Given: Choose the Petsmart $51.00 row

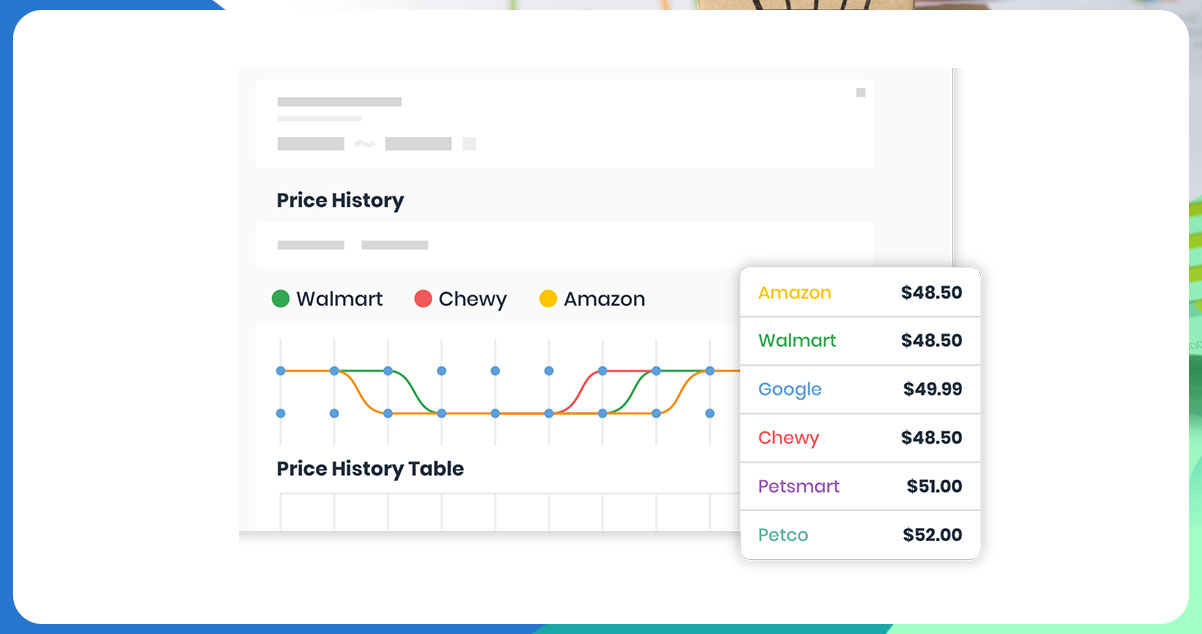Looking at the screenshot, I should pyautogui.click(x=860, y=486).
